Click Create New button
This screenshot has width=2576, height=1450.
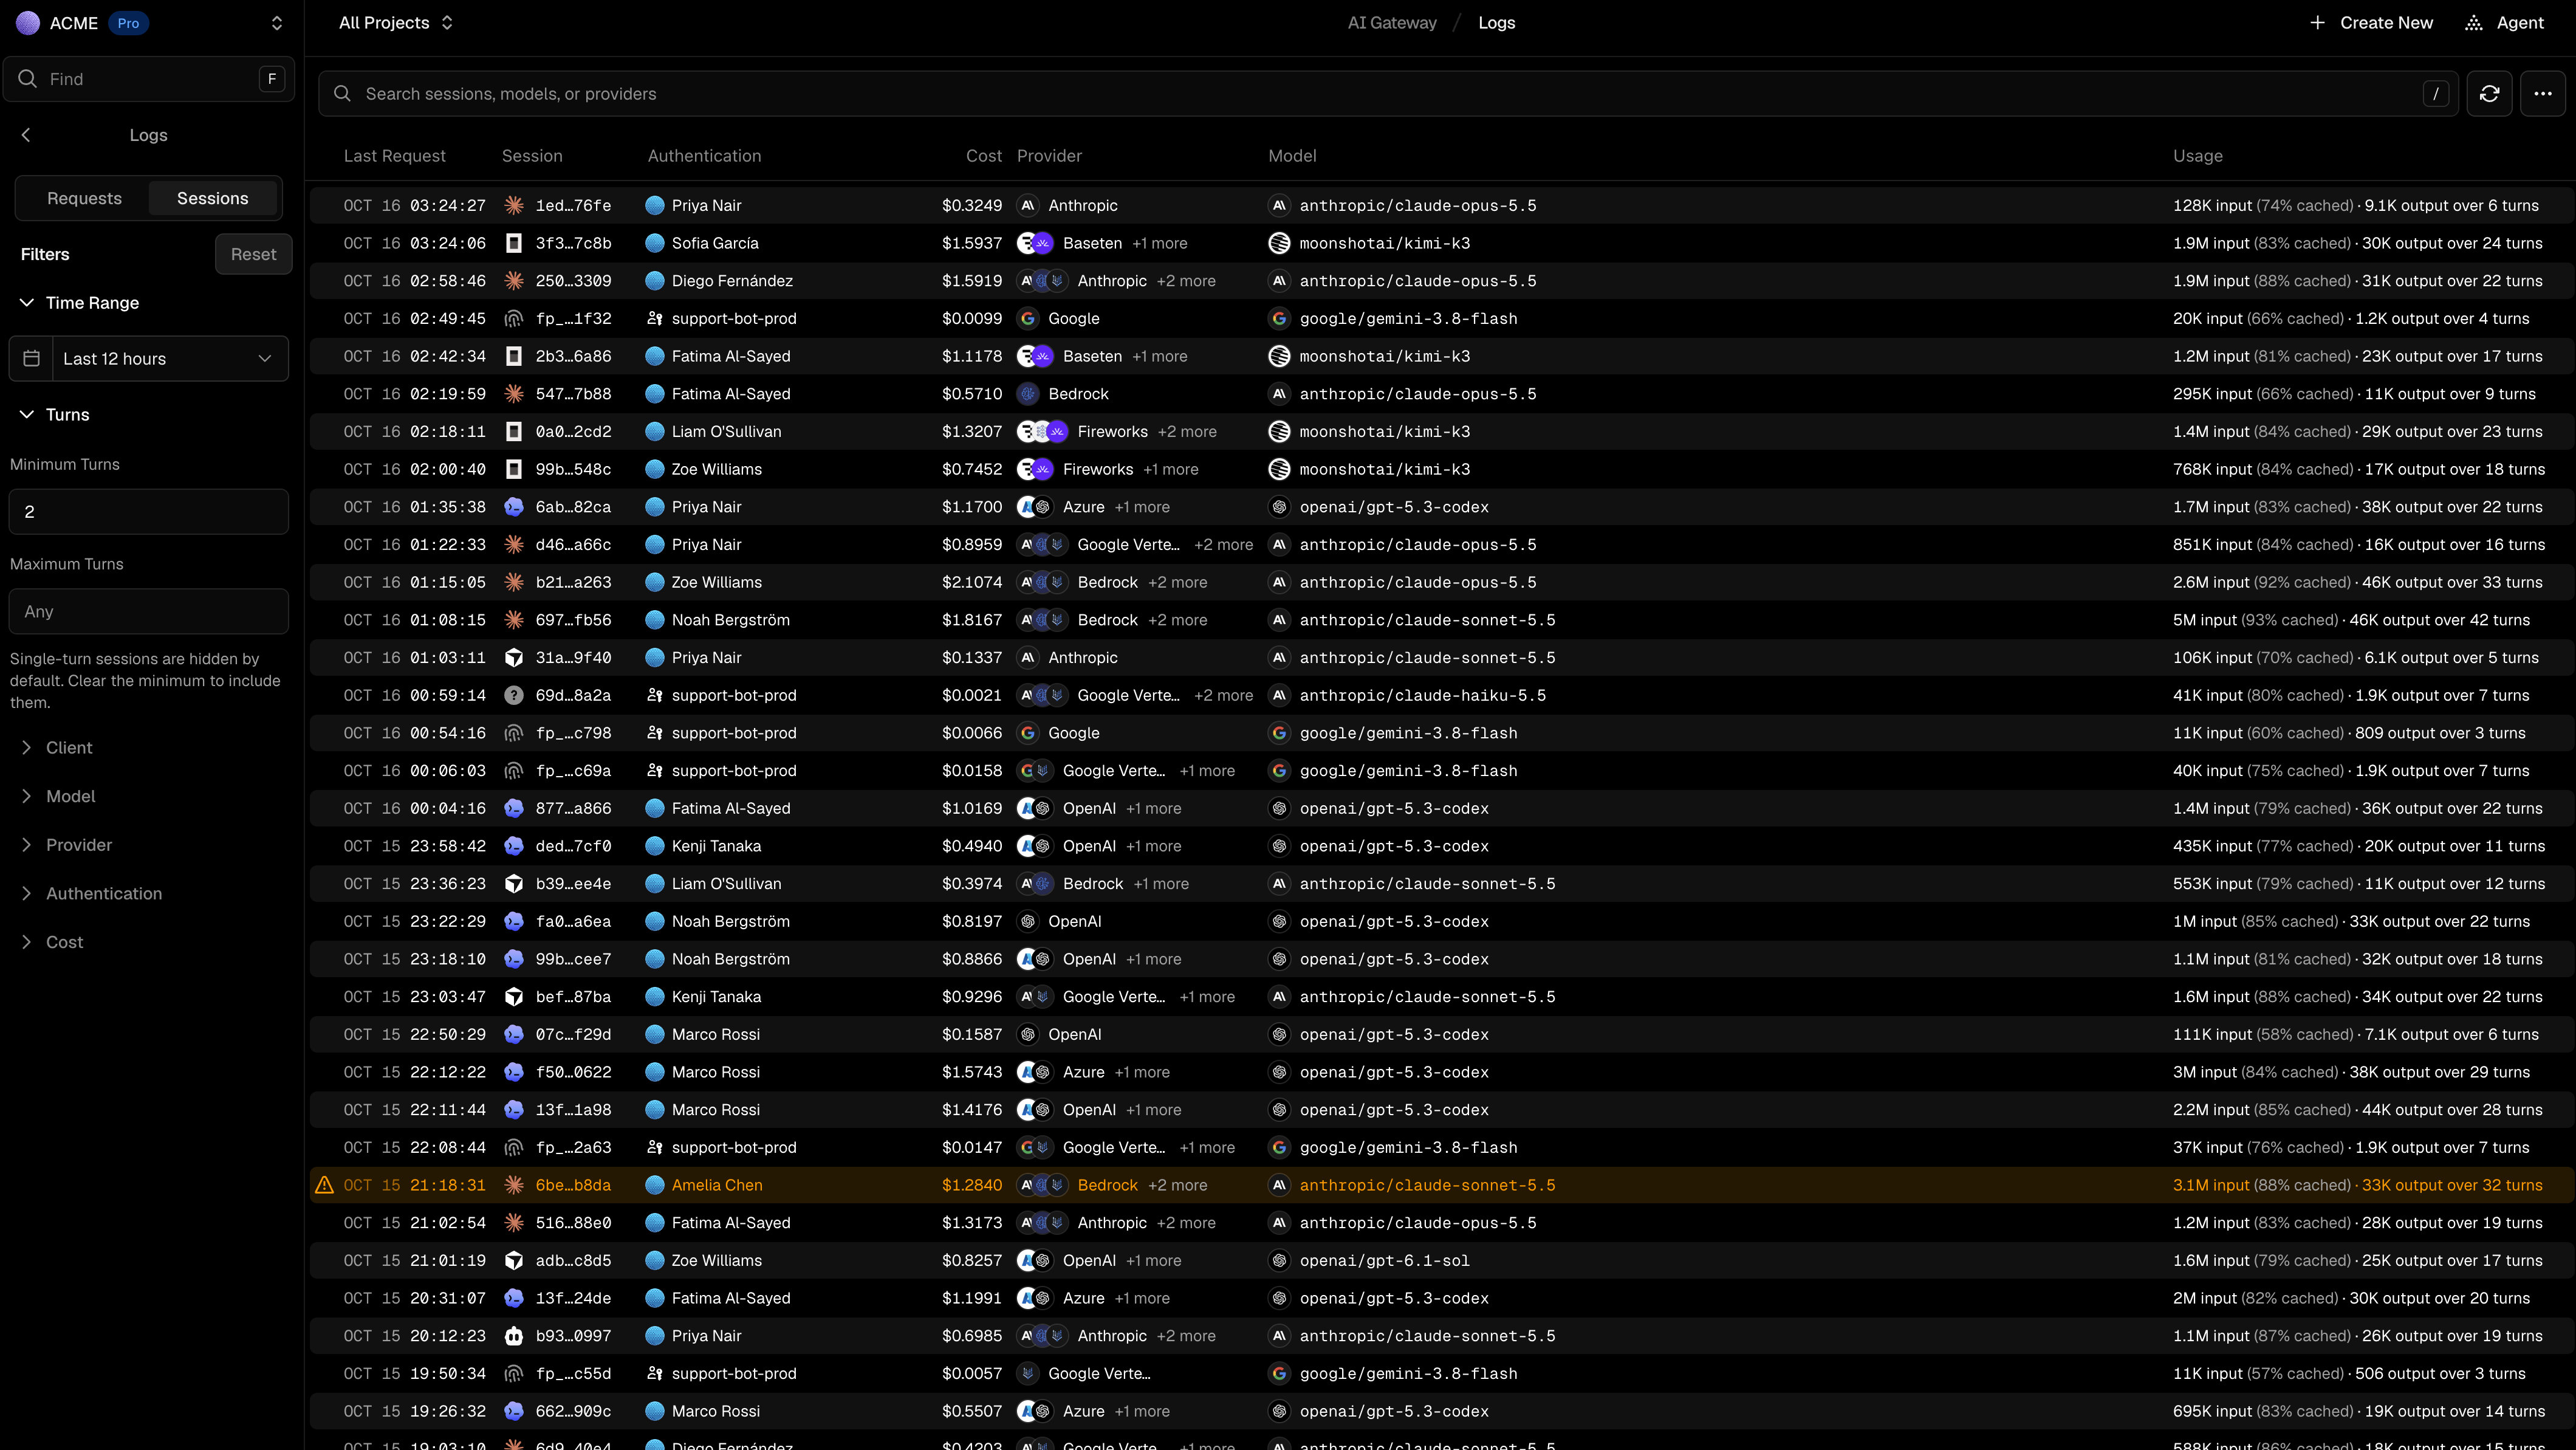[x=2371, y=23]
